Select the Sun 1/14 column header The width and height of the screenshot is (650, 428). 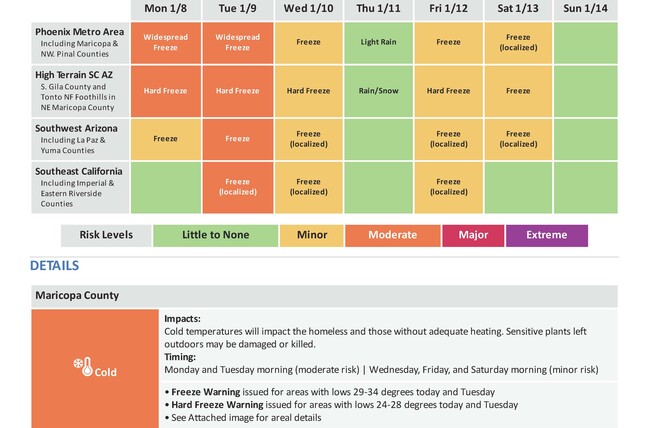(585, 10)
